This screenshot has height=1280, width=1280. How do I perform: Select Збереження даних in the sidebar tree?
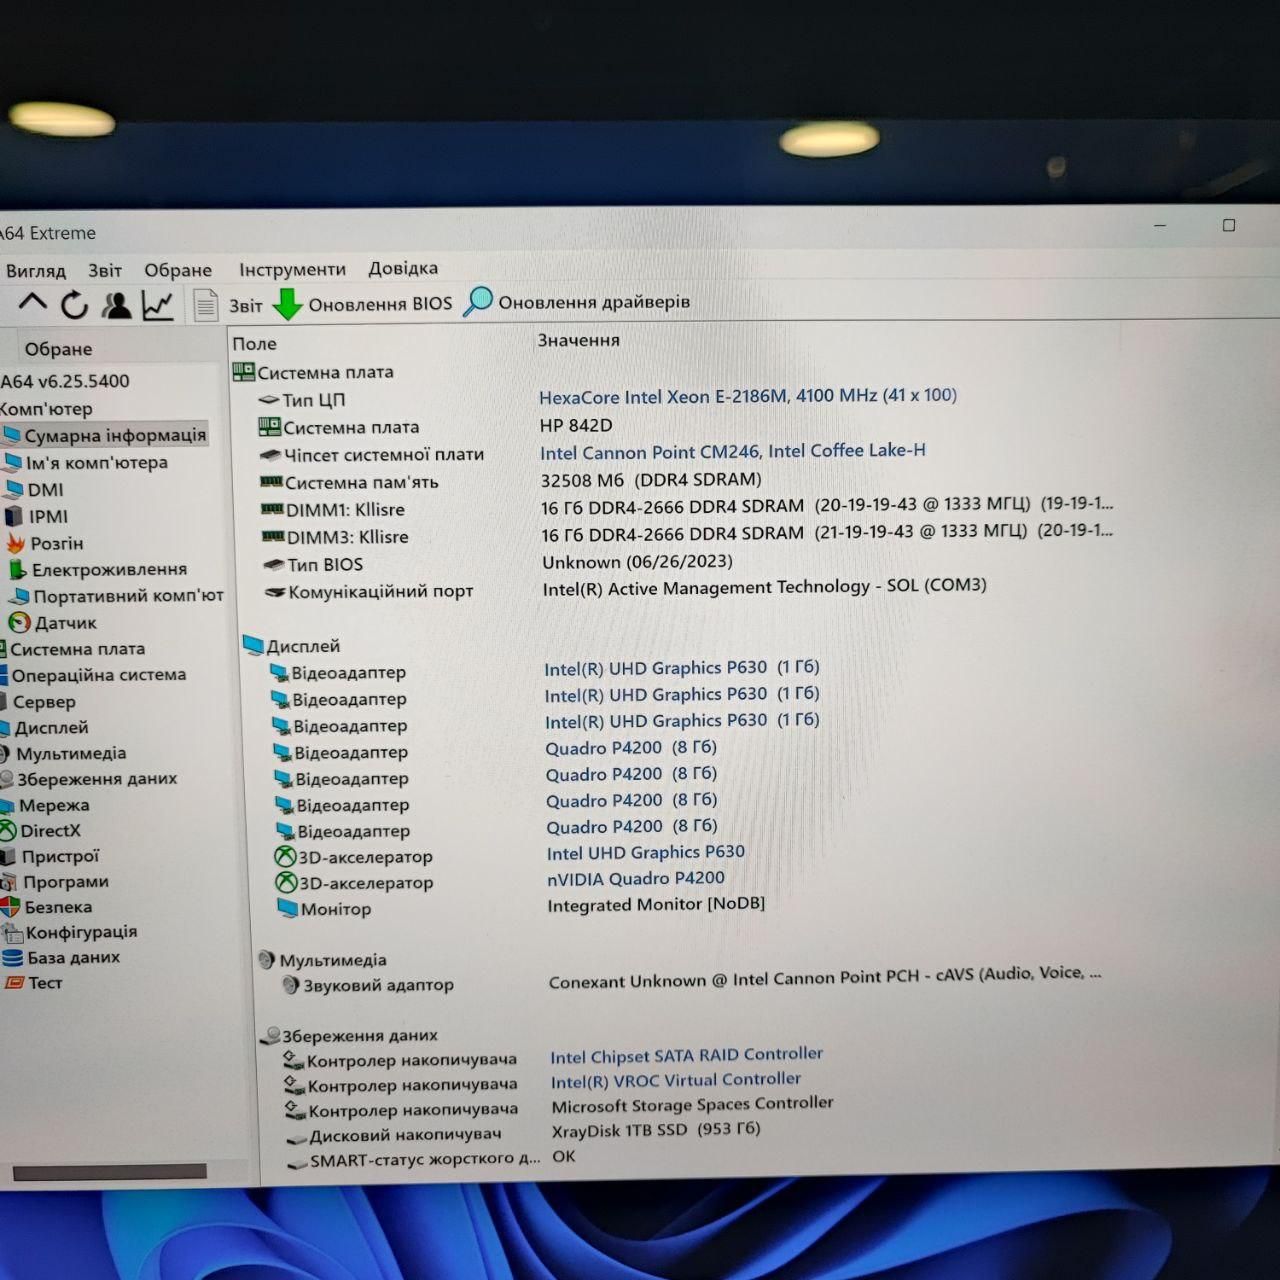coord(97,779)
